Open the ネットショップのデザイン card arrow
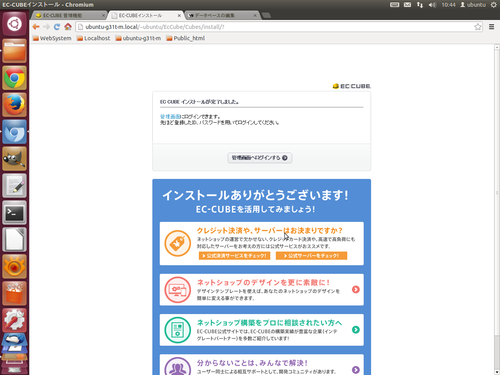This screenshot has height=375, width=500. pyautogui.click(x=356, y=289)
